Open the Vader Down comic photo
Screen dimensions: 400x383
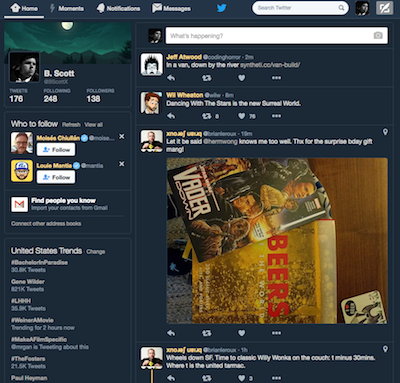[277, 241]
